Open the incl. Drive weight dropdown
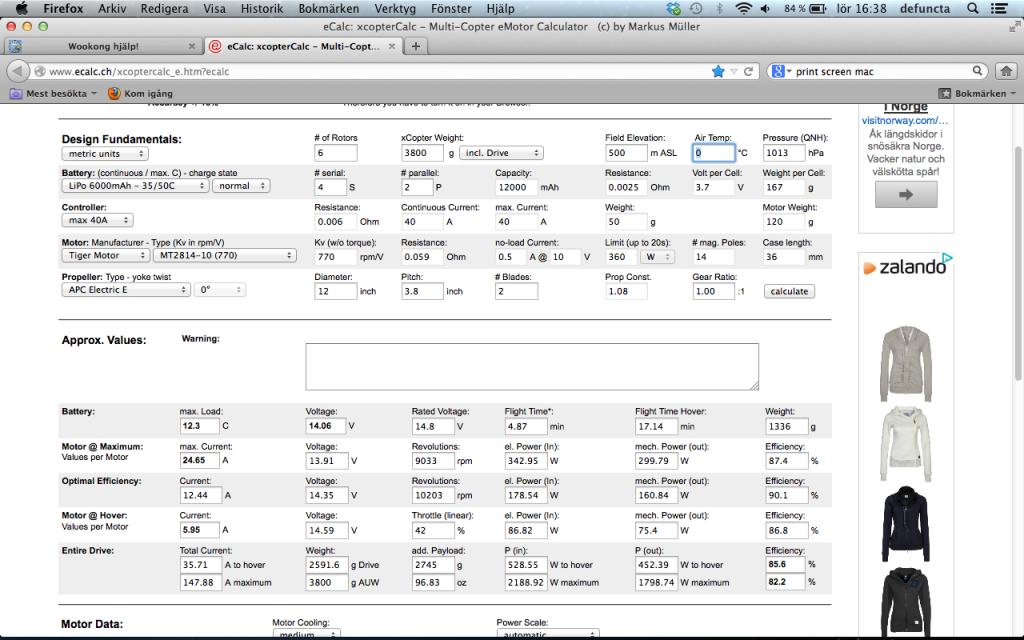The image size is (1024, 640). [501, 153]
